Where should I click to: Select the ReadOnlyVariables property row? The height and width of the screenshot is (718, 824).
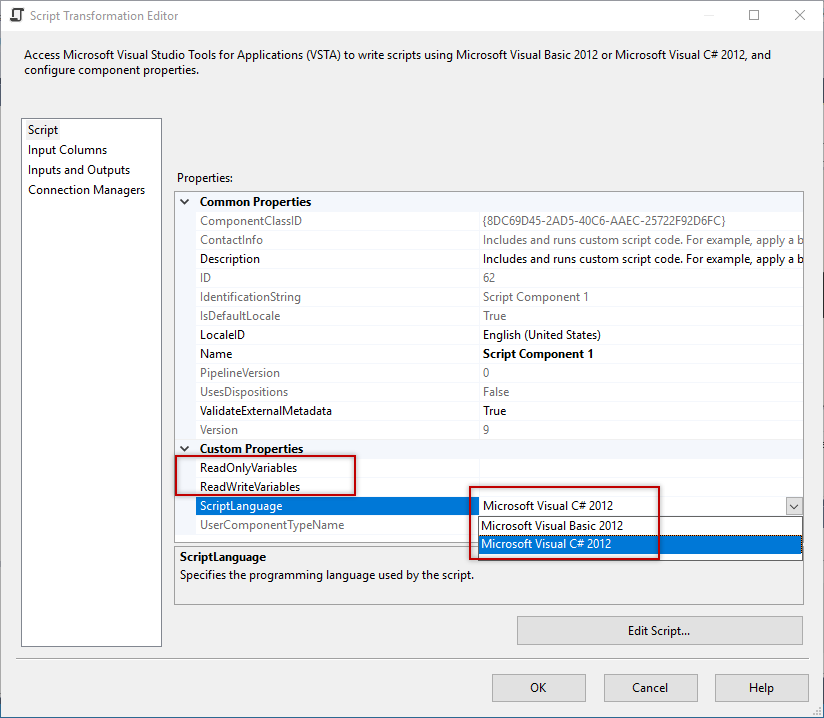click(250, 467)
